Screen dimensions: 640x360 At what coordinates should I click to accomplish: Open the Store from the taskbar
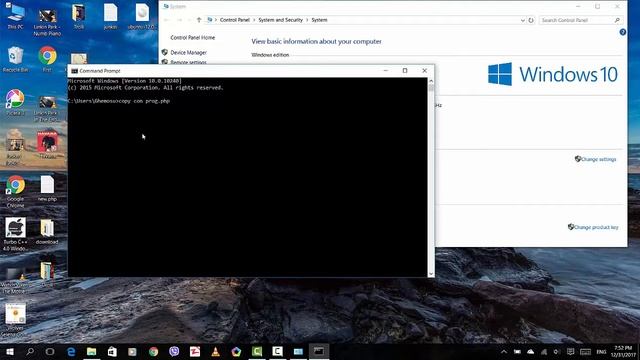[x=112, y=351]
